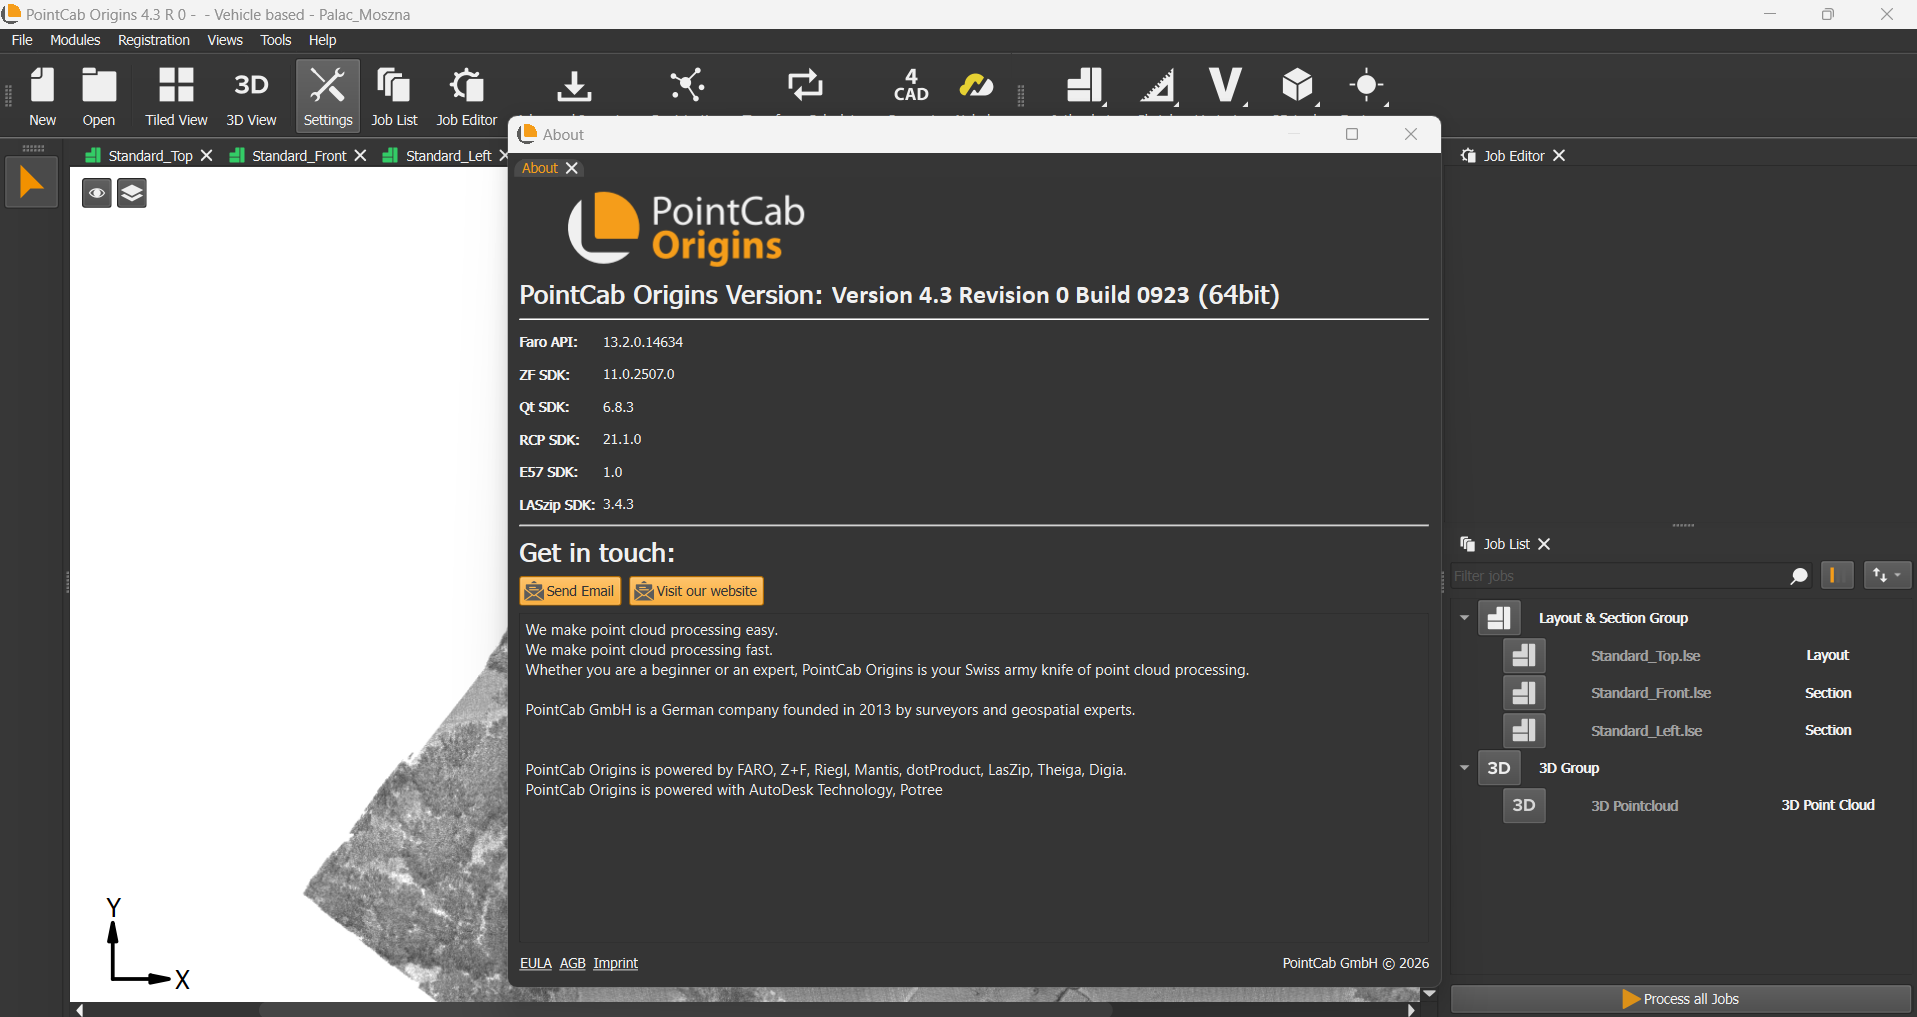Click the looping arrows transform toolbar icon
The width and height of the screenshot is (1917, 1017).
[x=805, y=86]
